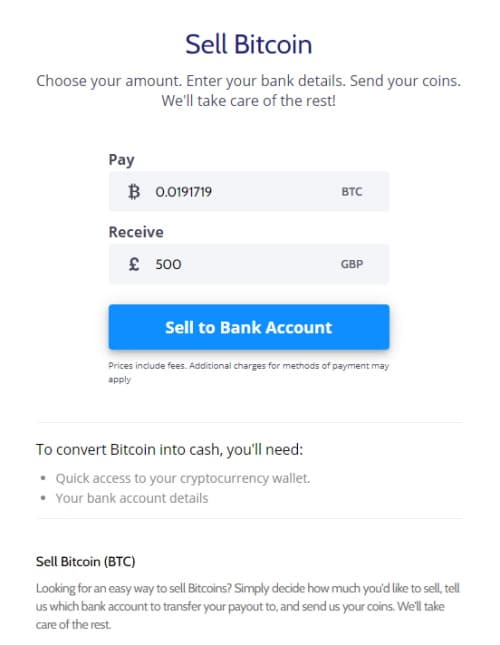Click the Bitcoin symbol icon in Pay field
500x645 pixels.
(134, 192)
